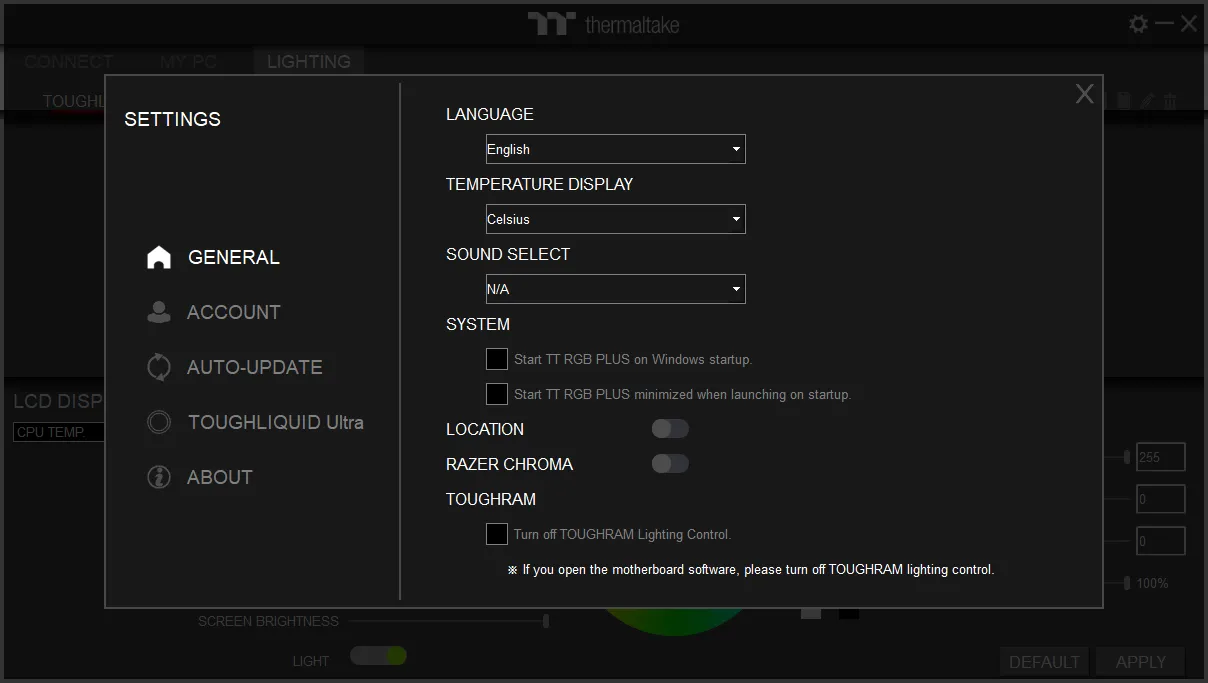Close the Settings dialog with the X

1085,94
